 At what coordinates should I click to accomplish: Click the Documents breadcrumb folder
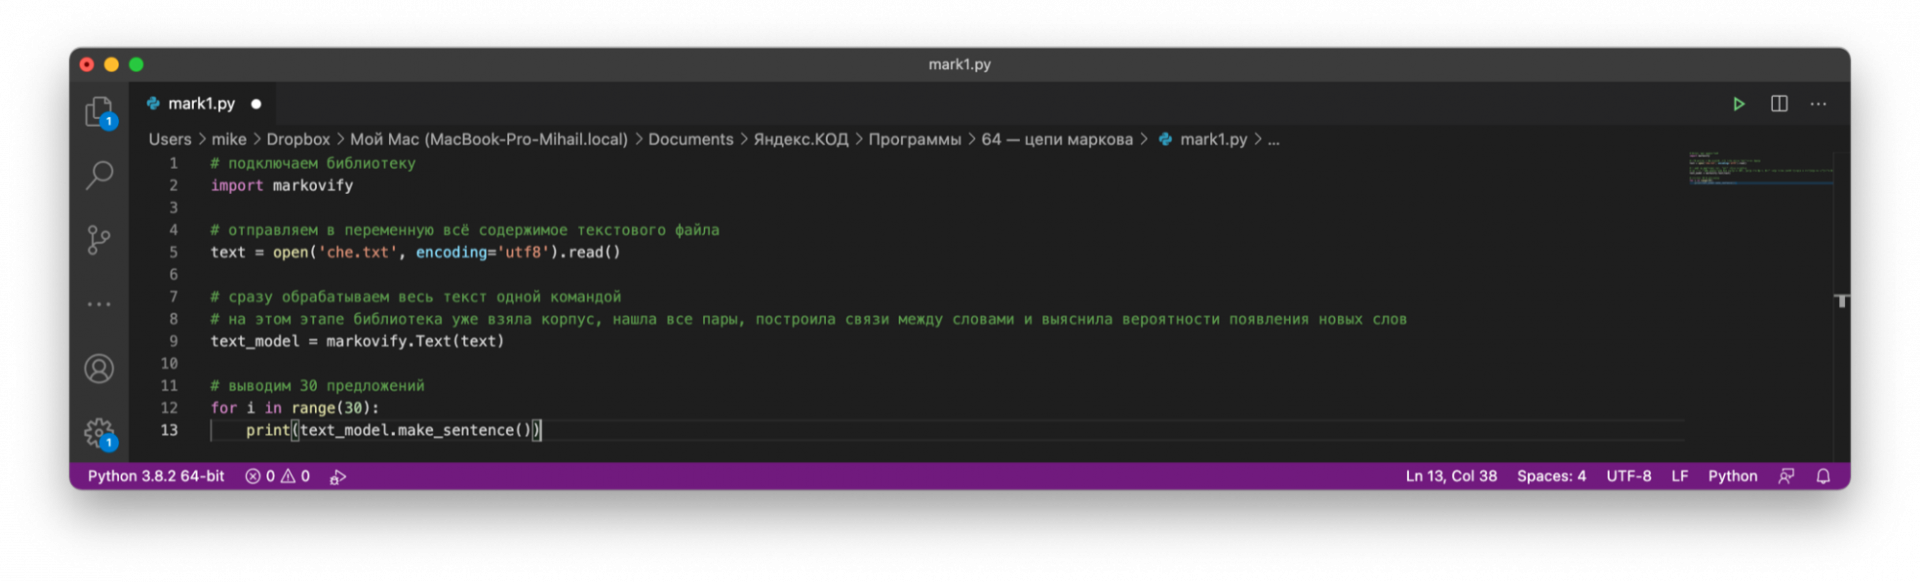coord(690,140)
